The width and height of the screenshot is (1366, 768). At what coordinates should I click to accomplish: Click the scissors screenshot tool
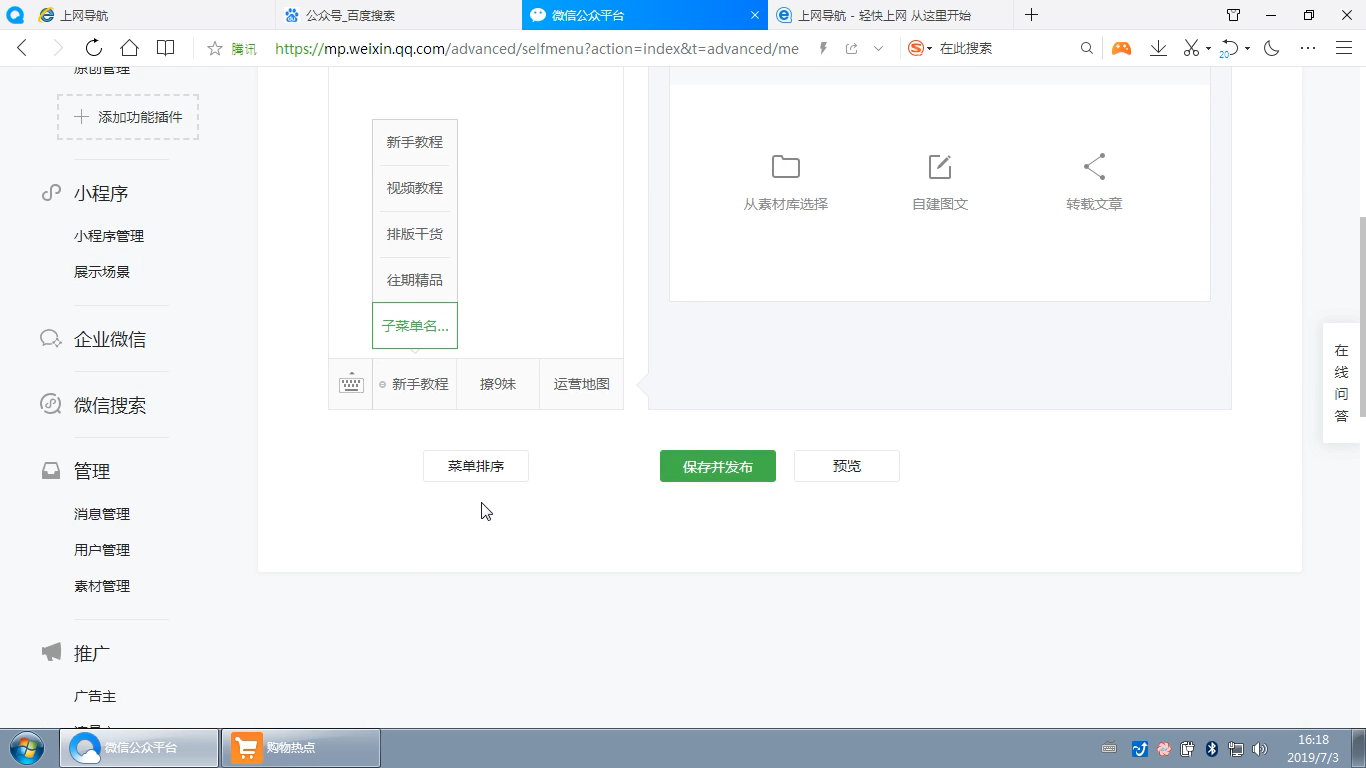[1190, 48]
